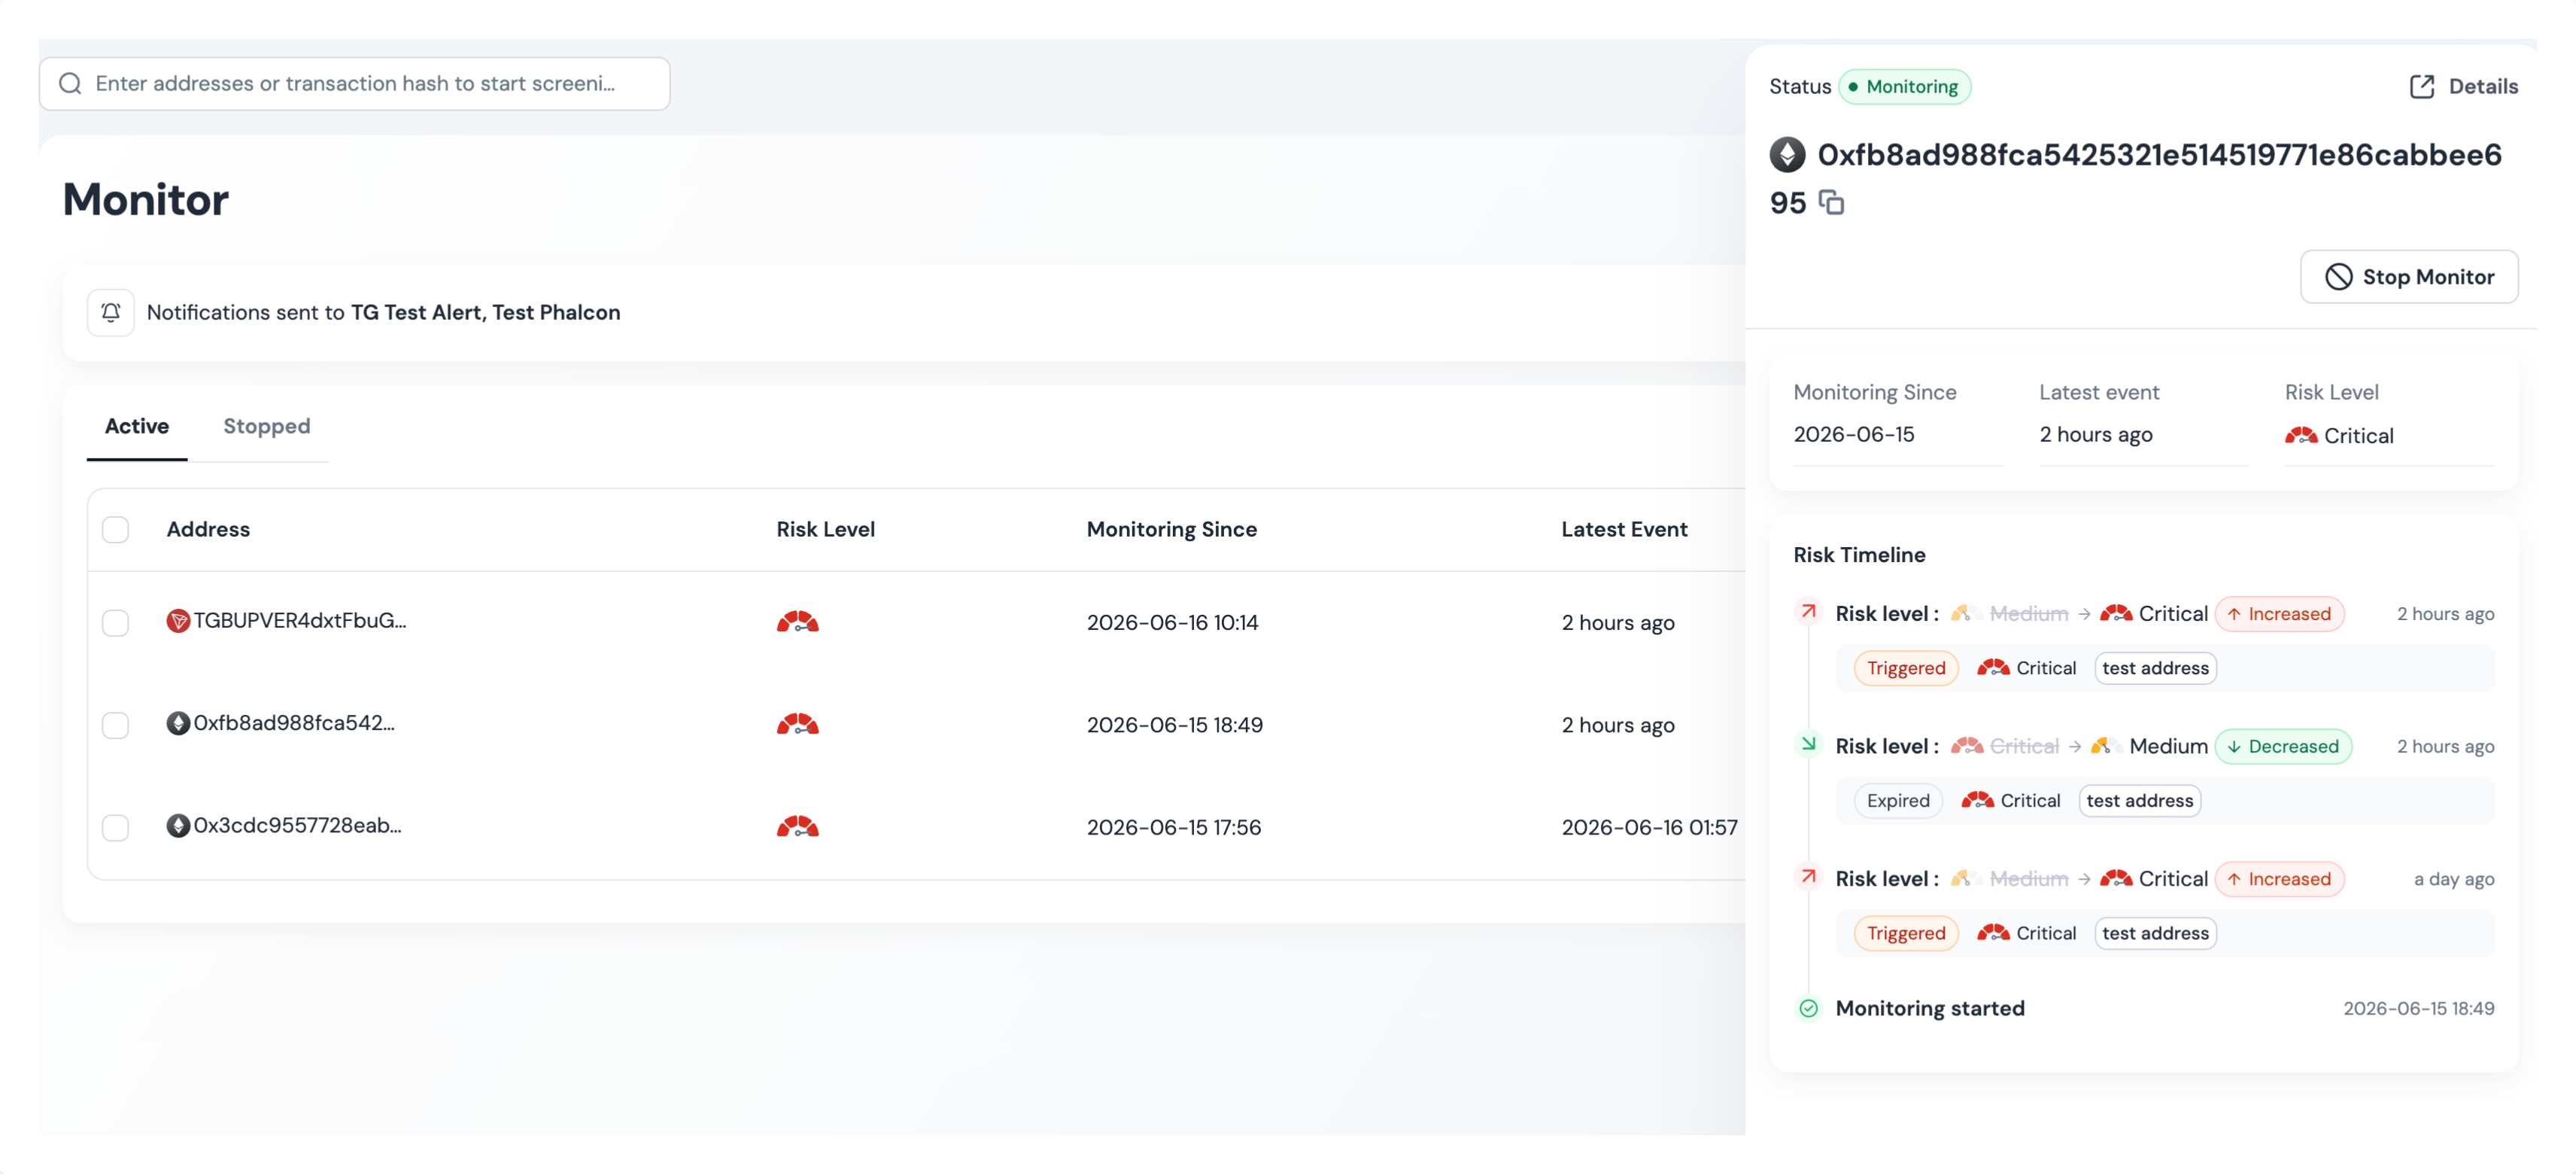Image resolution: width=2576 pixels, height=1174 pixels.
Task: Click the Critical gauge under Risk Level summary
Action: 2300,435
